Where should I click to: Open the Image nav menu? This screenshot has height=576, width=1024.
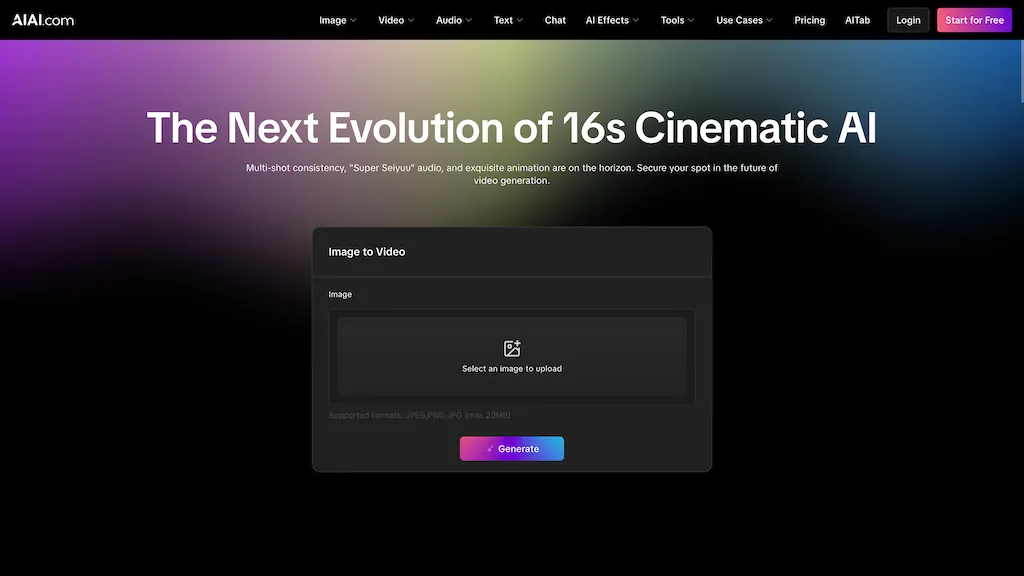point(338,20)
